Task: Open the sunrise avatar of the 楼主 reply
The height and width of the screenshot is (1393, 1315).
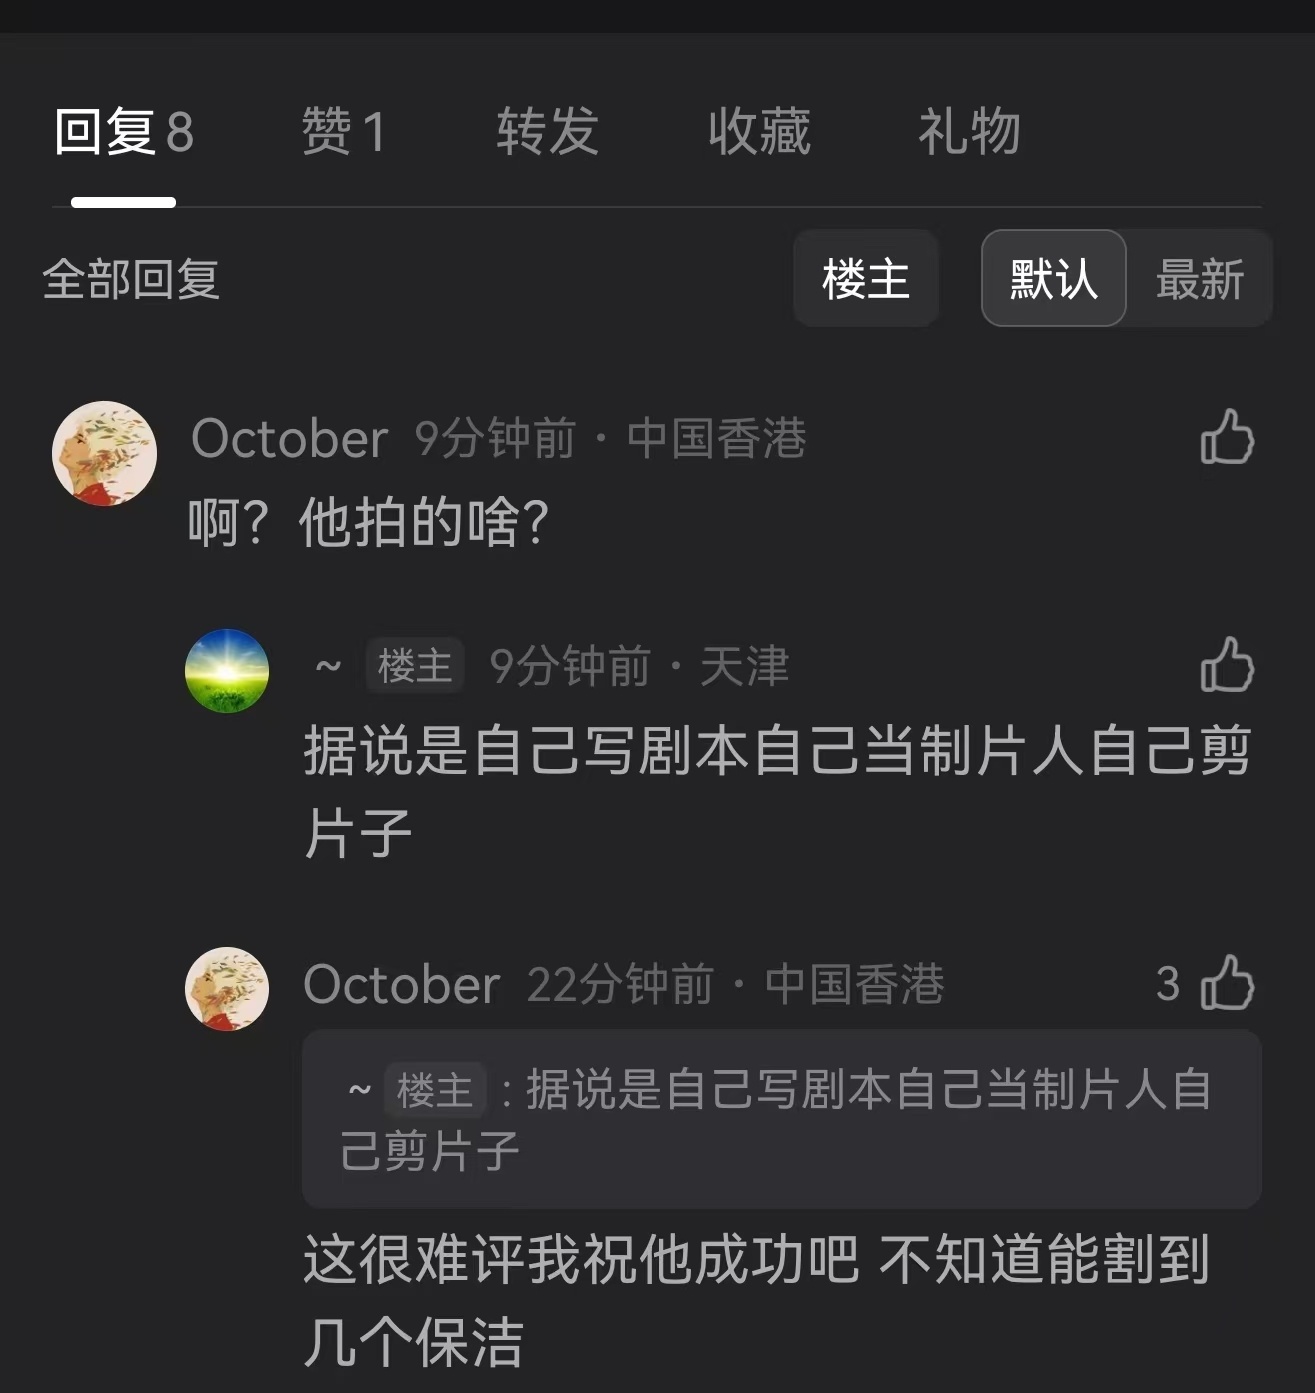Action: [227, 671]
